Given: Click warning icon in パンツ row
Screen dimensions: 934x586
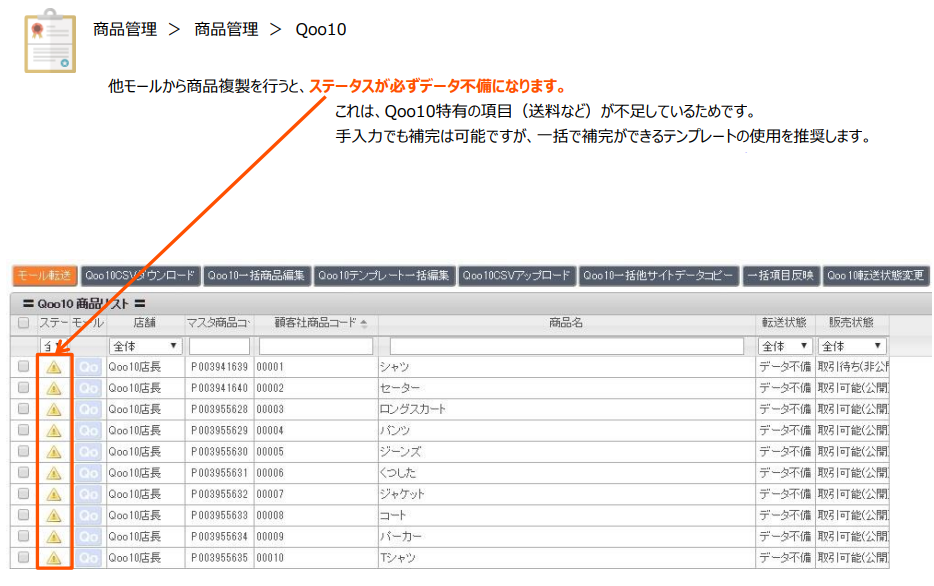Looking at the screenshot, I should [x=54, y=431].
